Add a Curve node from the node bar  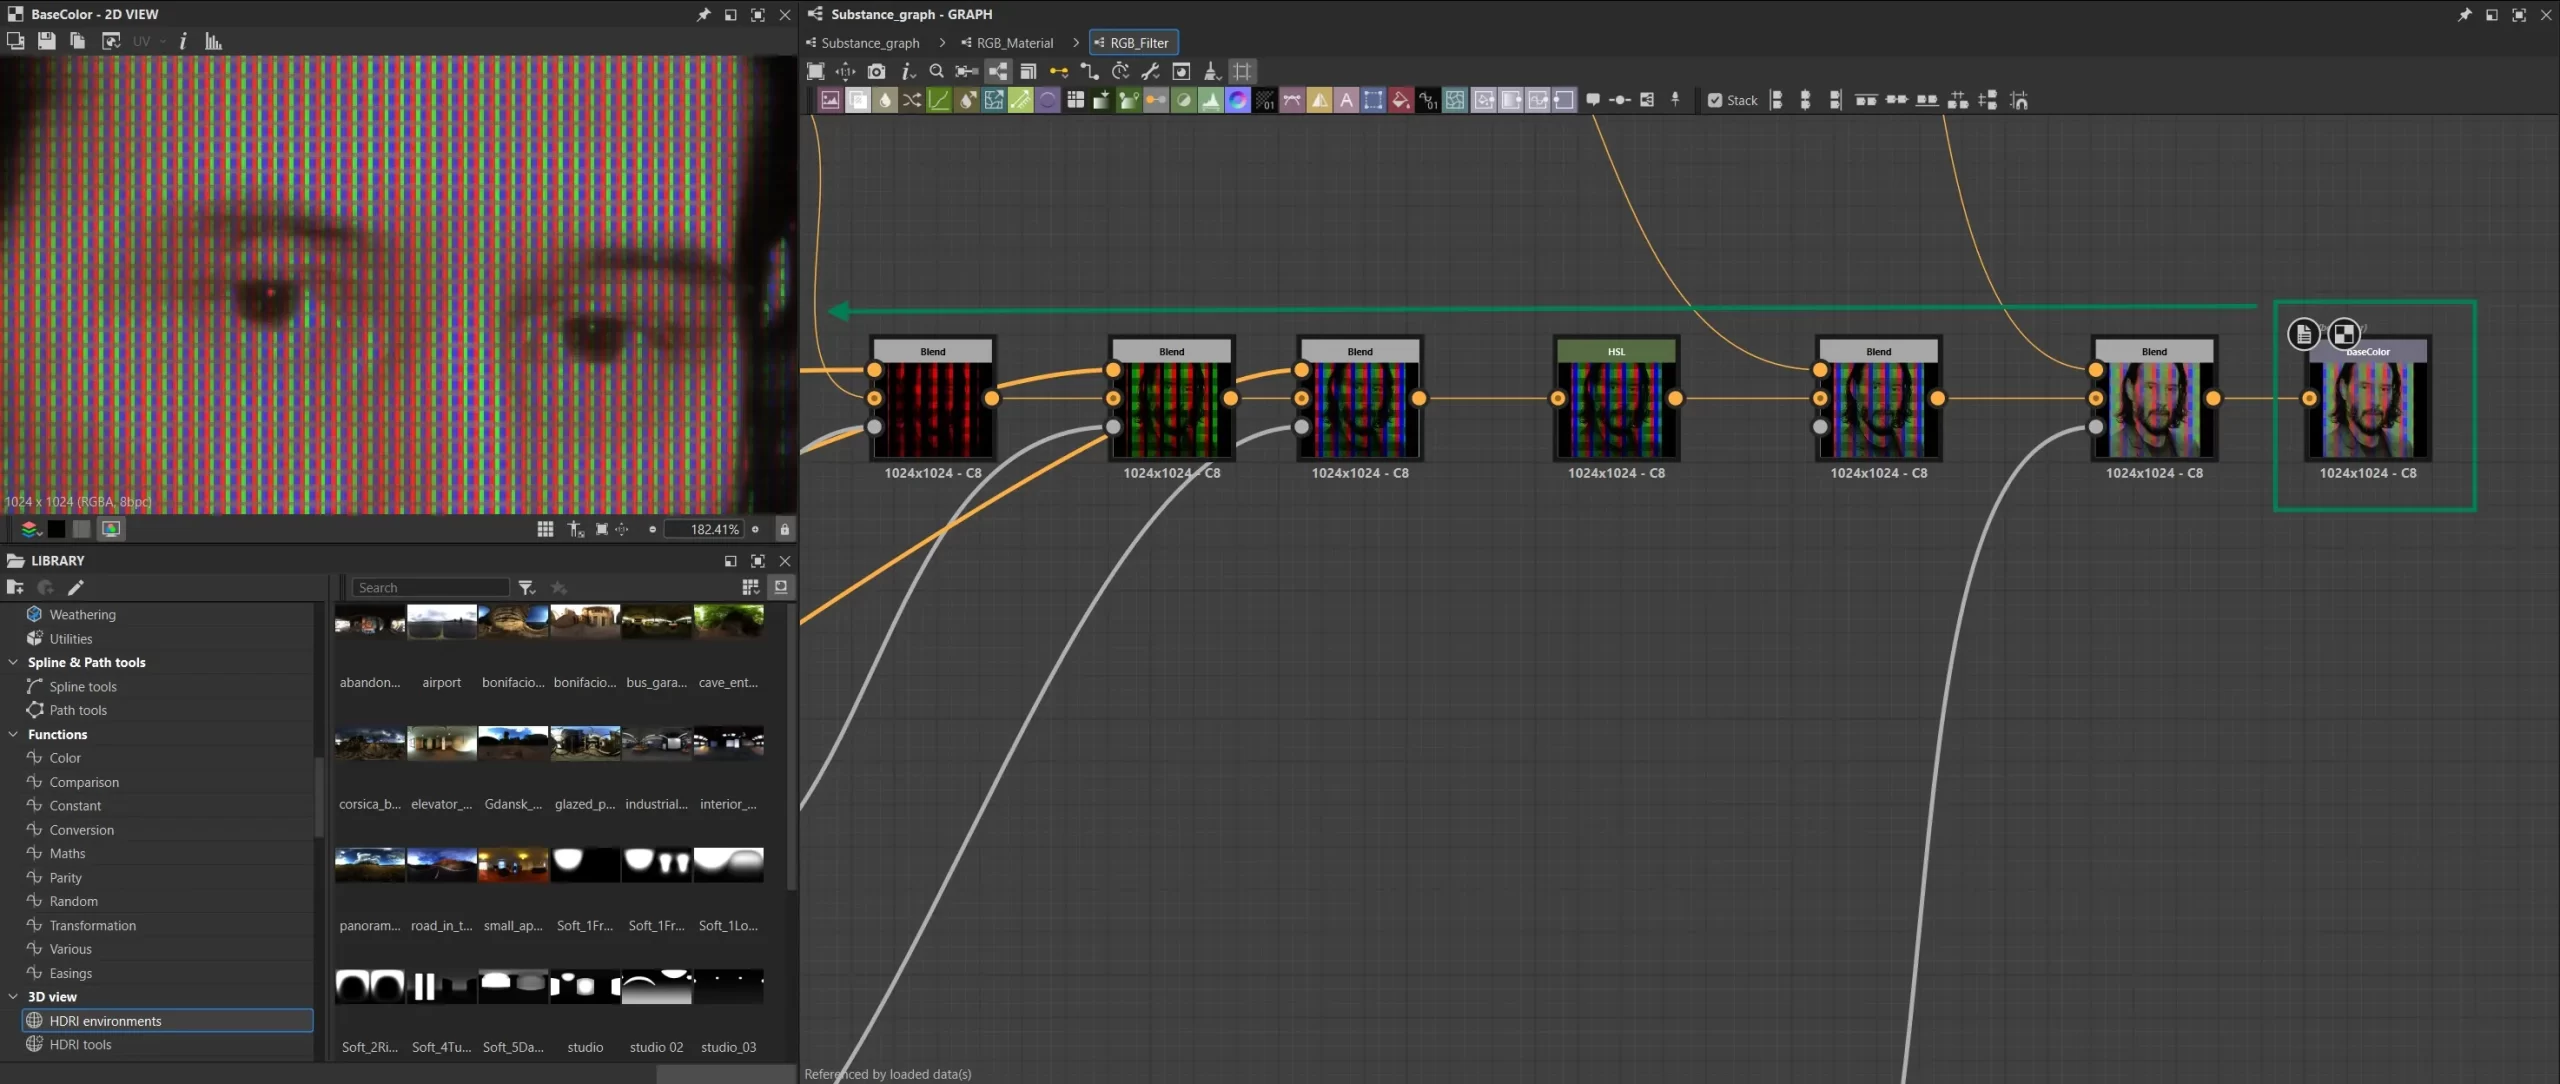click(x=939, y=100)
